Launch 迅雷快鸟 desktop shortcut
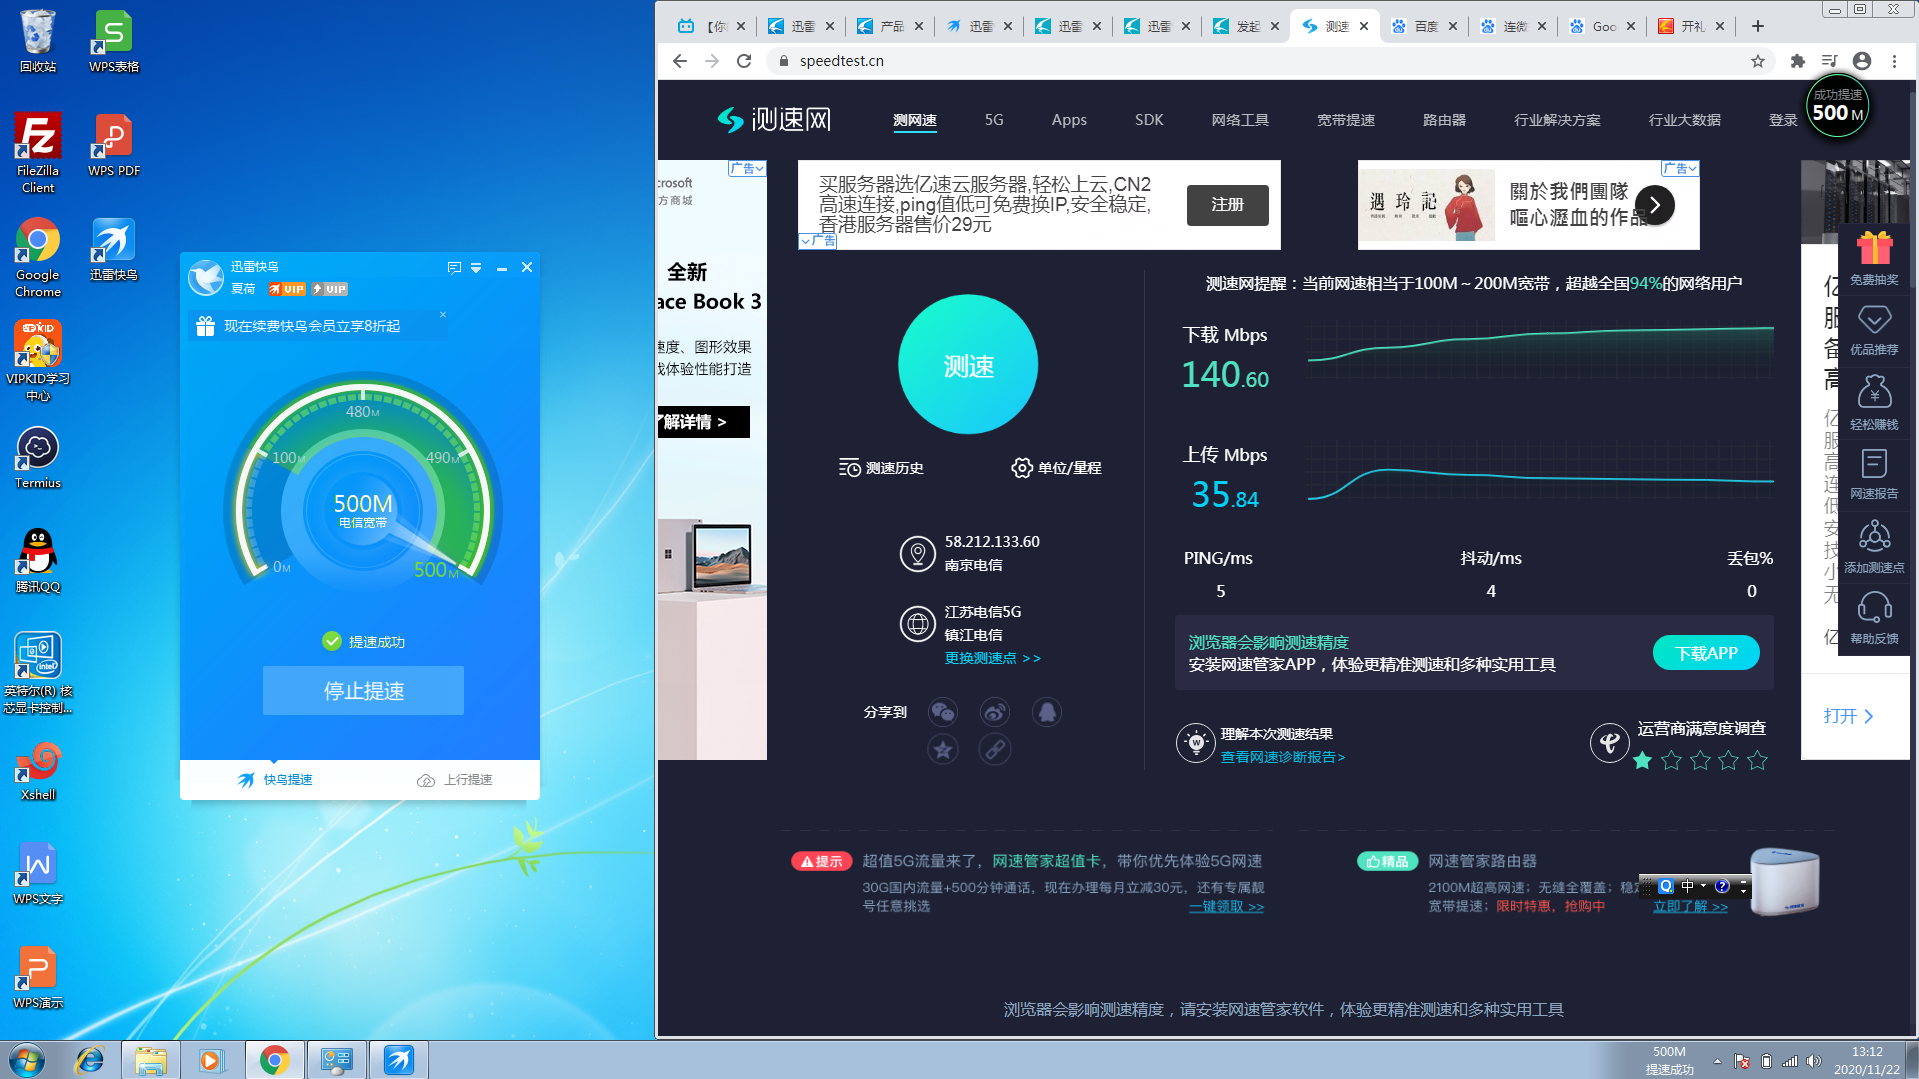This screenshot has width=1919, height=1079. [x=113, y=249]
